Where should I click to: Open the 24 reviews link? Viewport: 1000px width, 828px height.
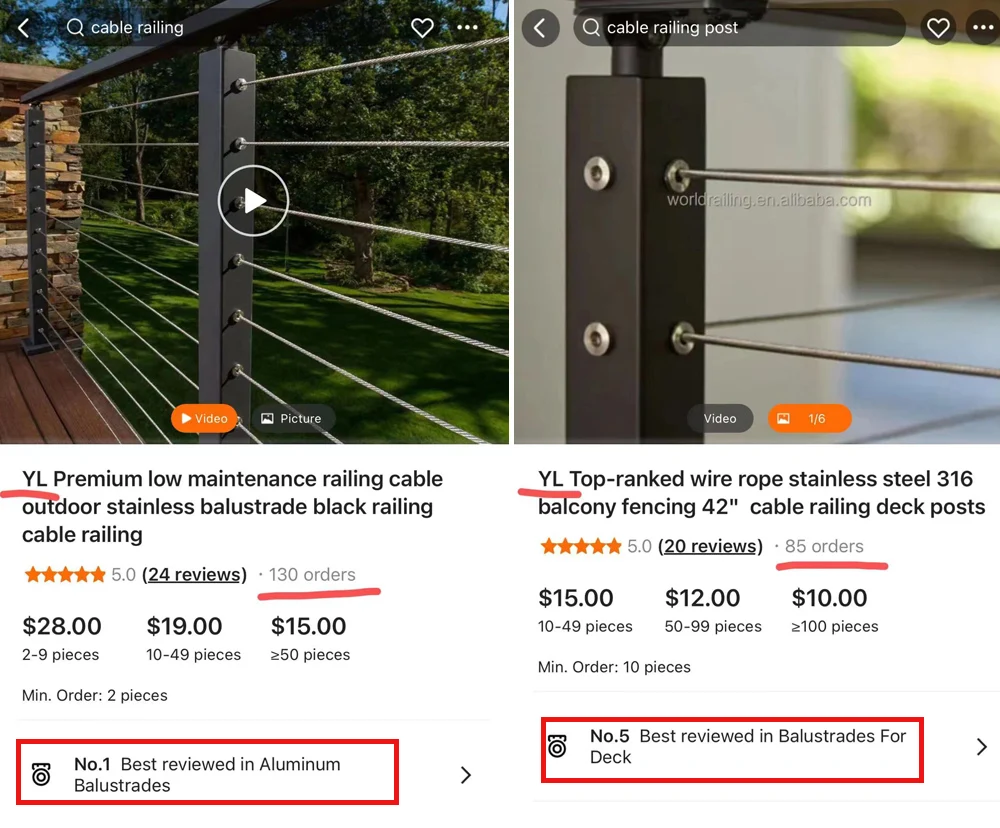point(195,574)
